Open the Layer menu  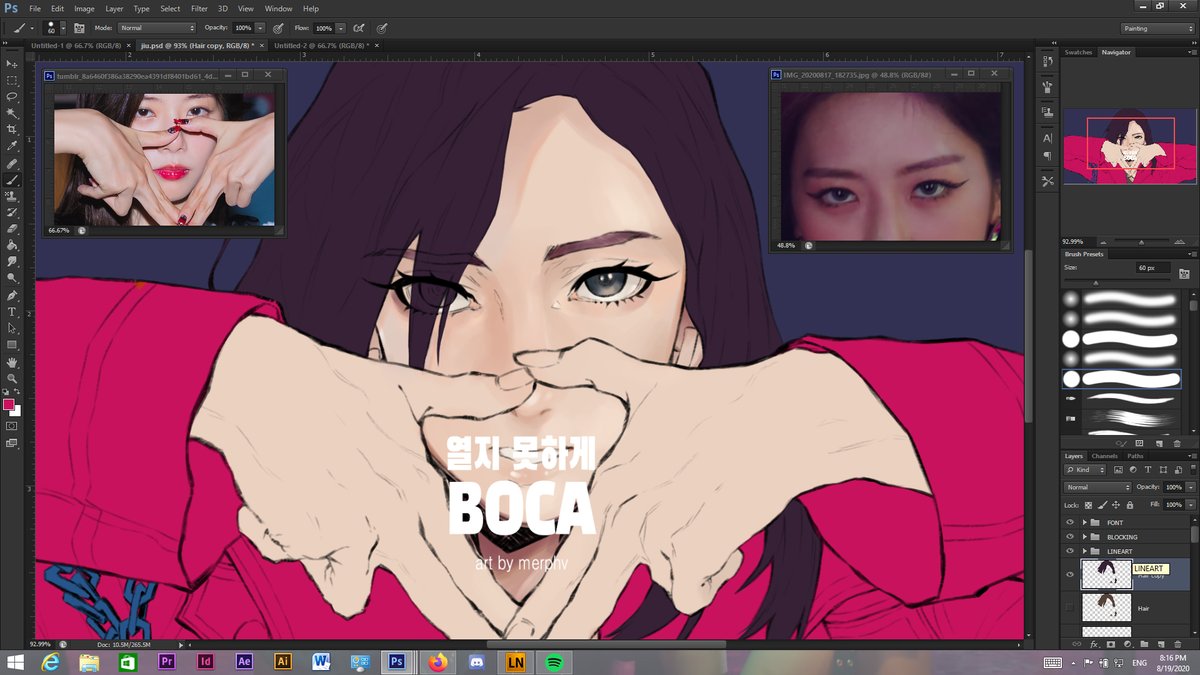click(x=114, y=8)
